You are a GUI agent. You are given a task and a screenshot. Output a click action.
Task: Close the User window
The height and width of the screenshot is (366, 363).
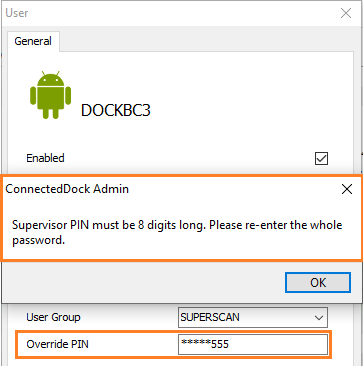coord(346,13)
